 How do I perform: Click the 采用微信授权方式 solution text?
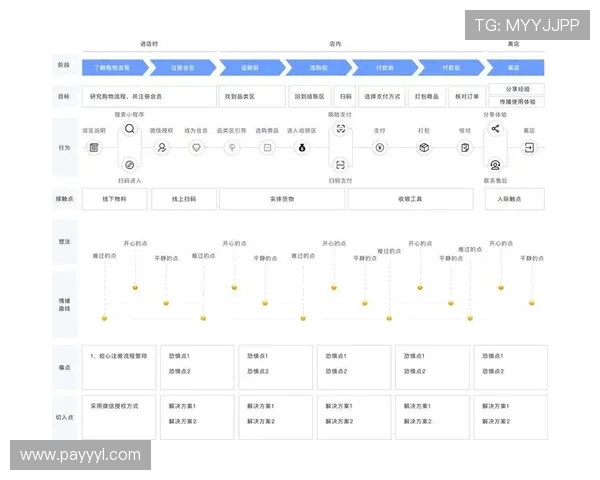click(114, 406)
